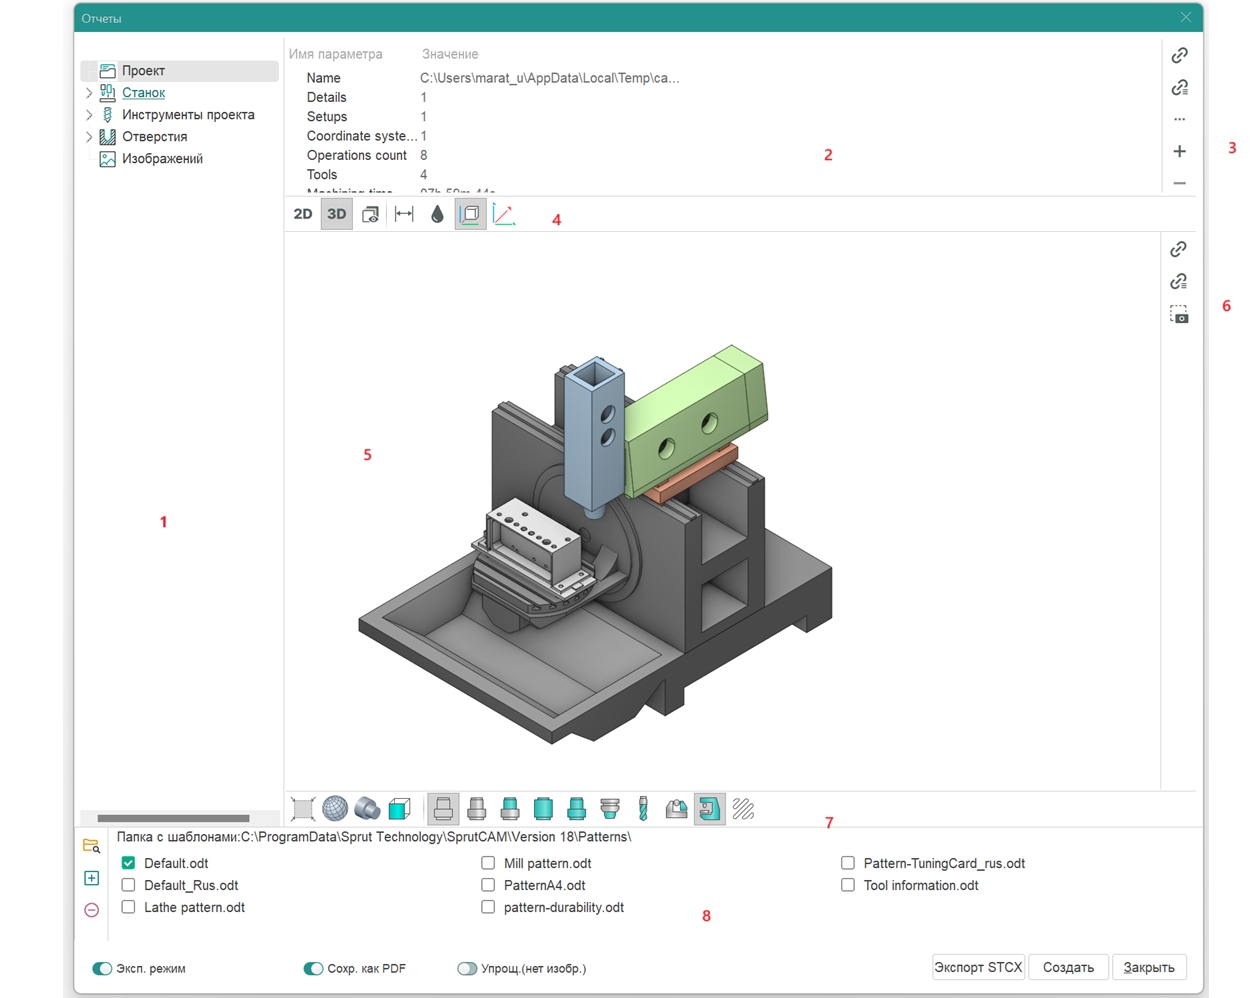Click the Экспорт STCX button
The width and height of the screenshot is (1251, 998).
coord(978,967)
